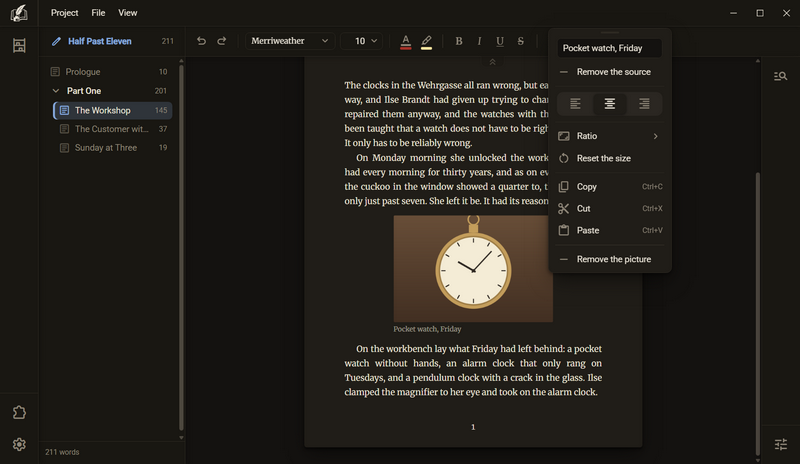Image resolution: width=800 pixels, height=464 pixels.
Task: Click the quill app logo icon
Action: coord(19,13)
